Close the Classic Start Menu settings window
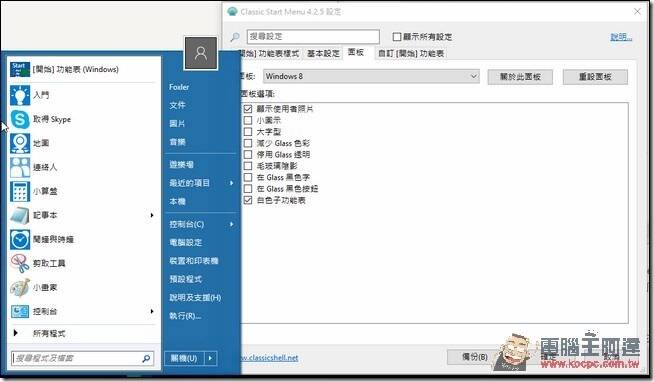 [x=637, y=12]
